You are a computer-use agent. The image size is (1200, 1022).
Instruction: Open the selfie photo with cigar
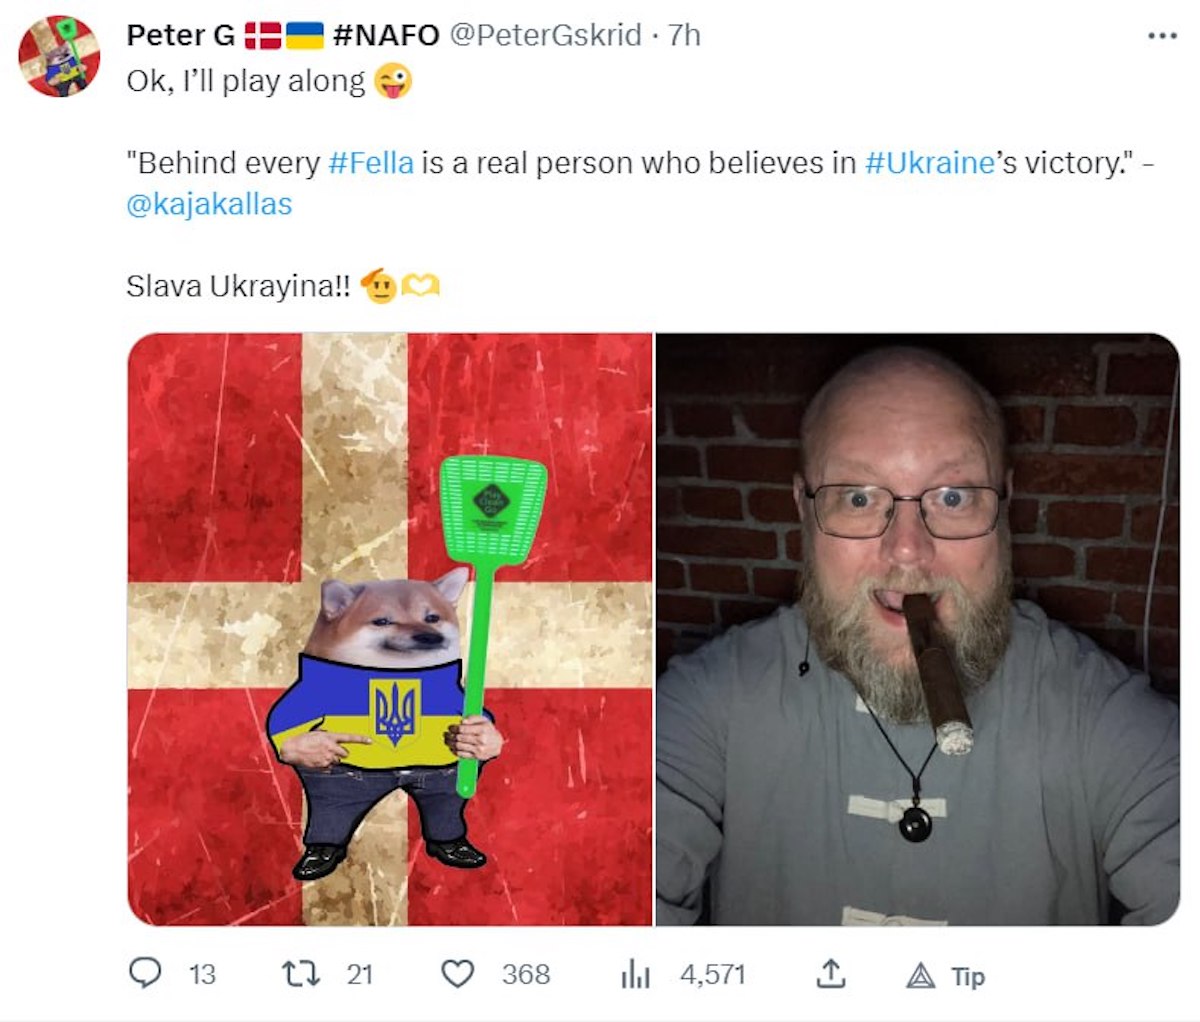coord(918,629)
